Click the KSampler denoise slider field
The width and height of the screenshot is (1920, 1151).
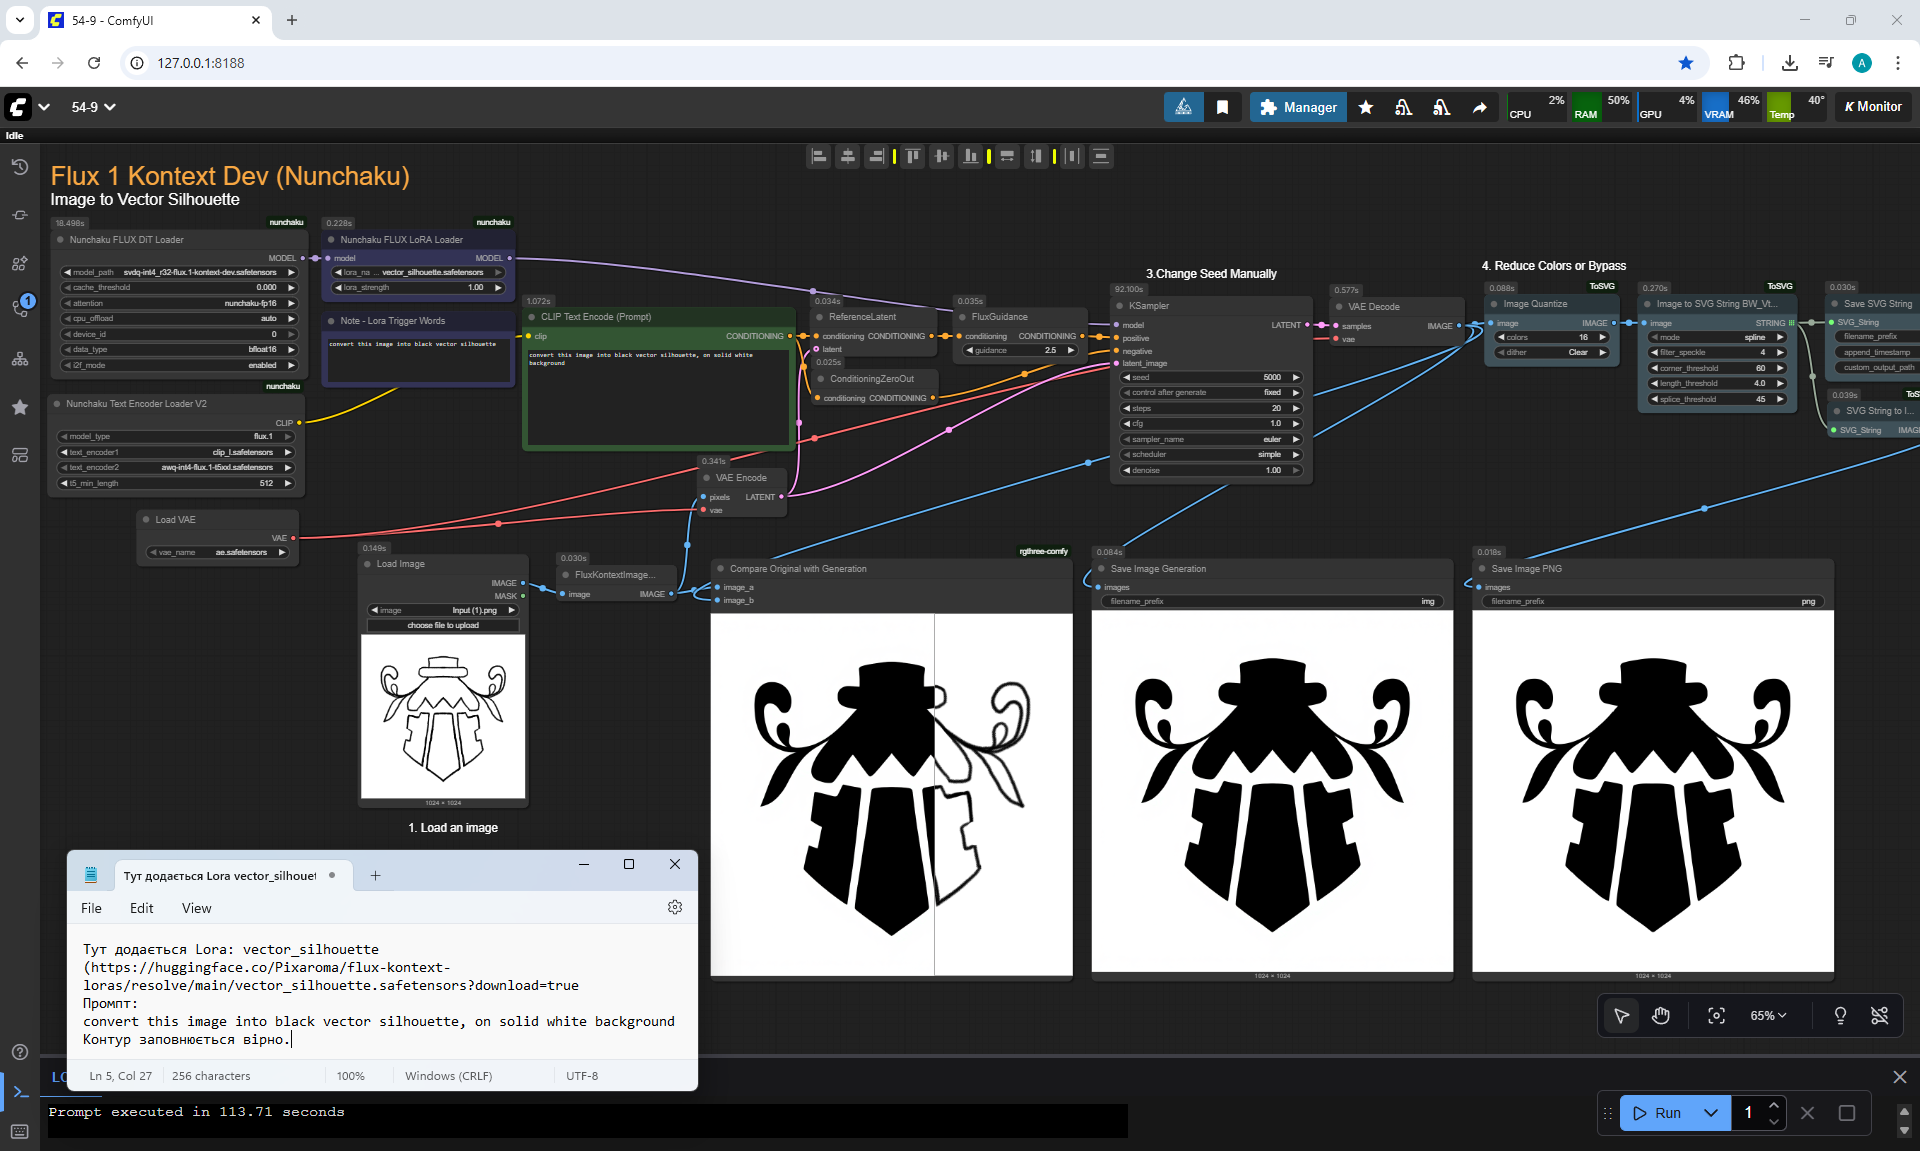tap(1211, 470)
